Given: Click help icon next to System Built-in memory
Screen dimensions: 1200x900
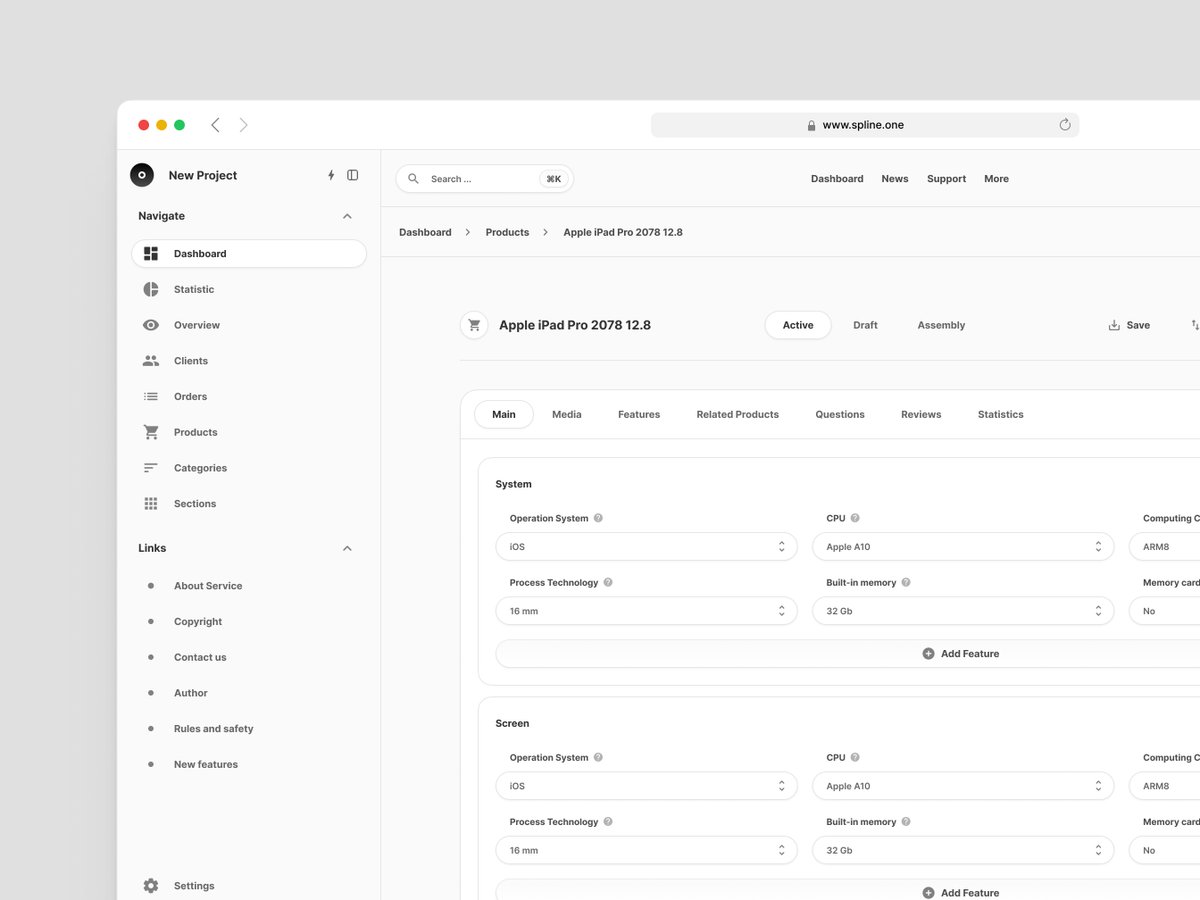Looking at the screenshot, I should (x=906, y=582).
